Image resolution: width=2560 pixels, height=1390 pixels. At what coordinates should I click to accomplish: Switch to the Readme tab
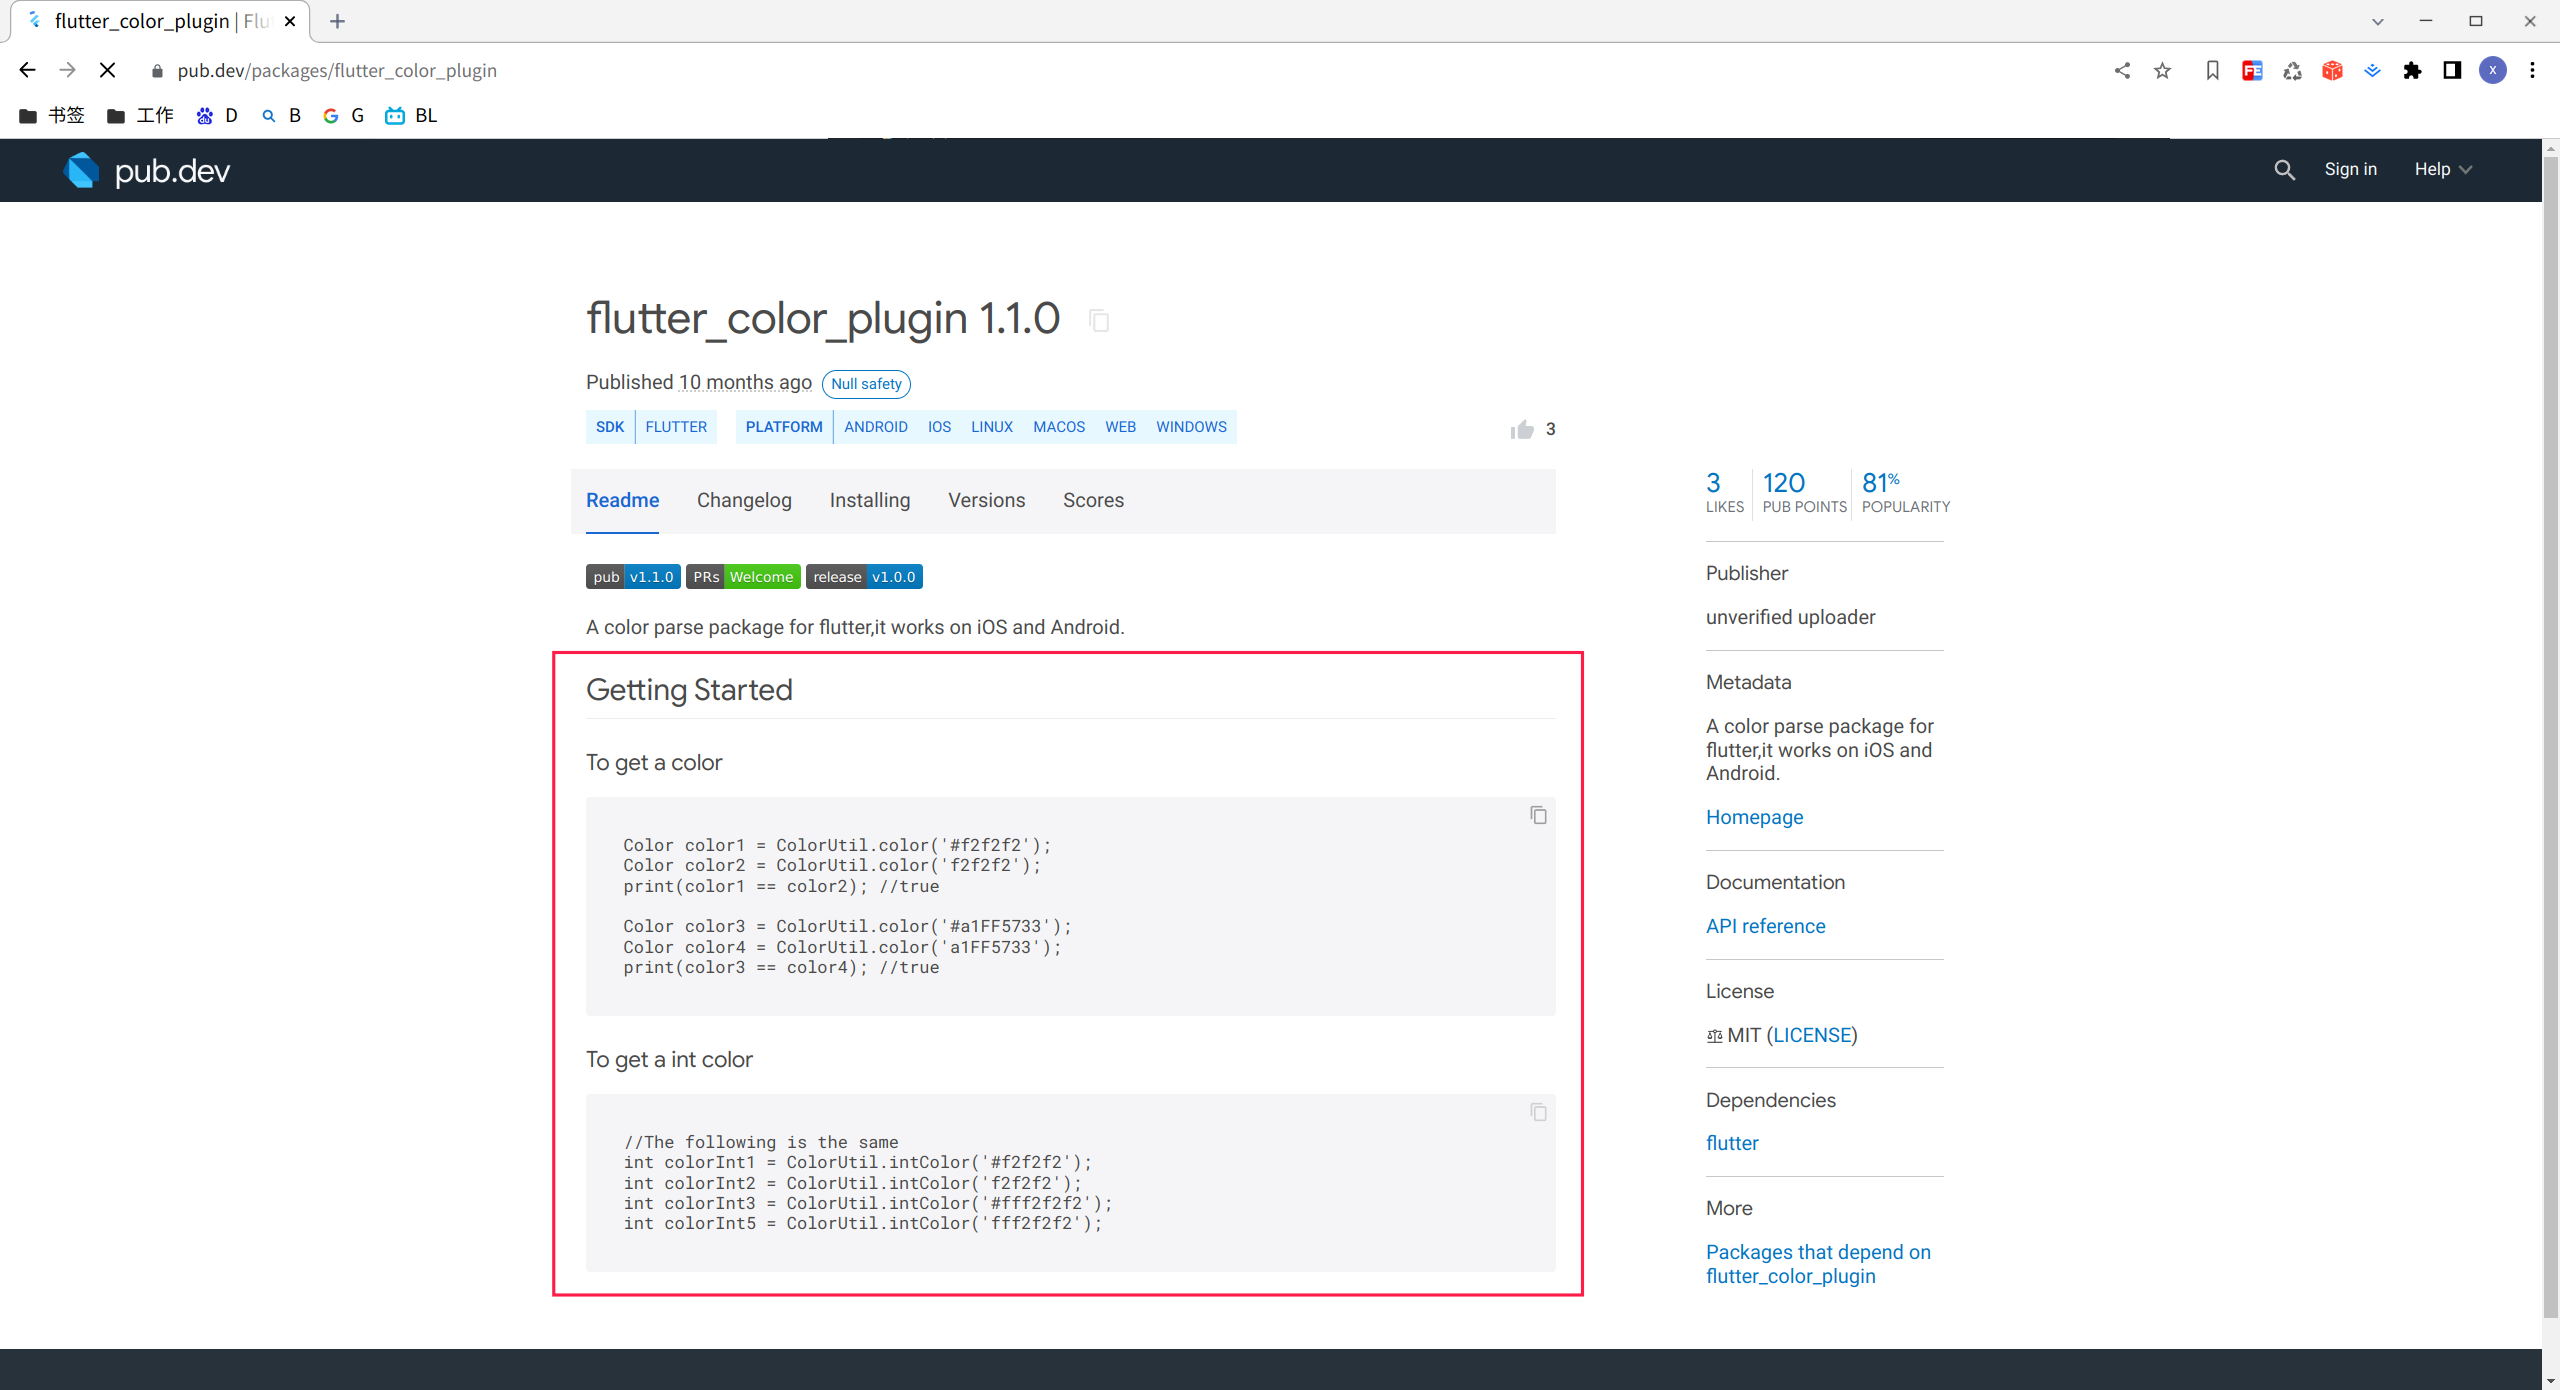(x=622, y=500)
